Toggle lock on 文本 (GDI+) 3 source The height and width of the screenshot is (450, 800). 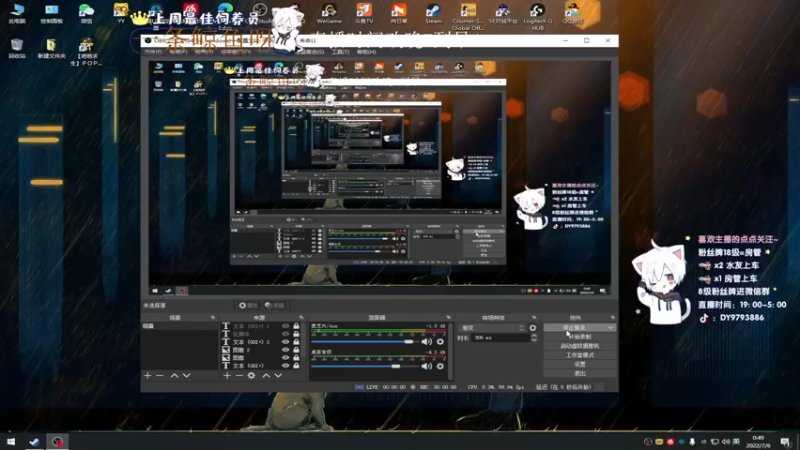(x=296, y=342)
